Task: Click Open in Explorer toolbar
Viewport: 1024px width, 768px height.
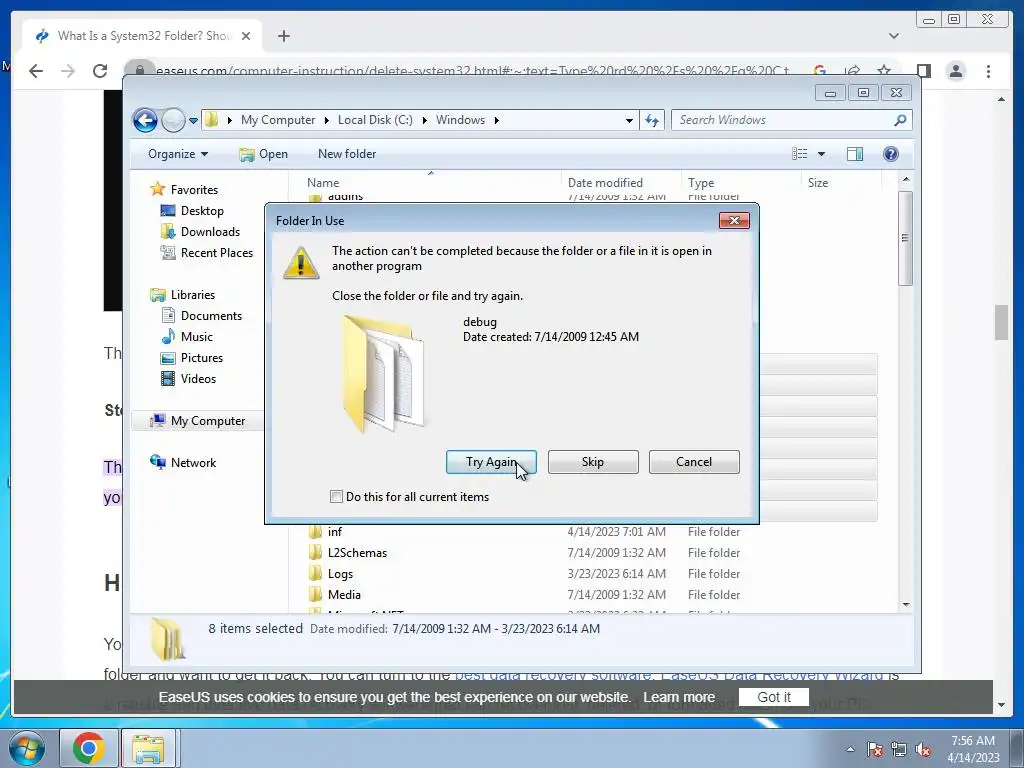Action: 263,154
